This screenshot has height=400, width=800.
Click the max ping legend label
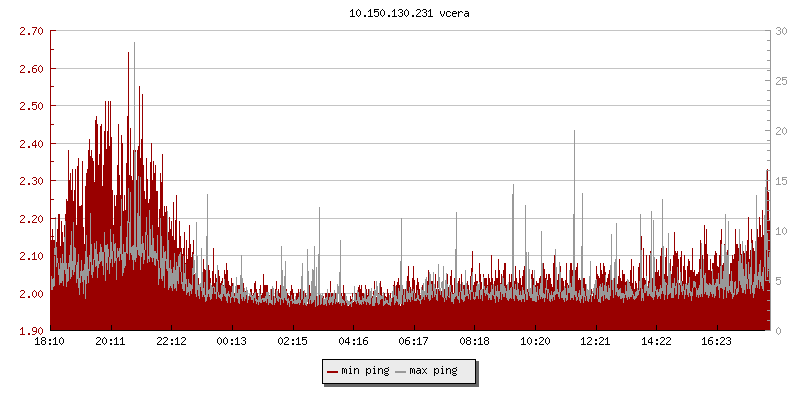pyautogui.click(x=433, y=372)
